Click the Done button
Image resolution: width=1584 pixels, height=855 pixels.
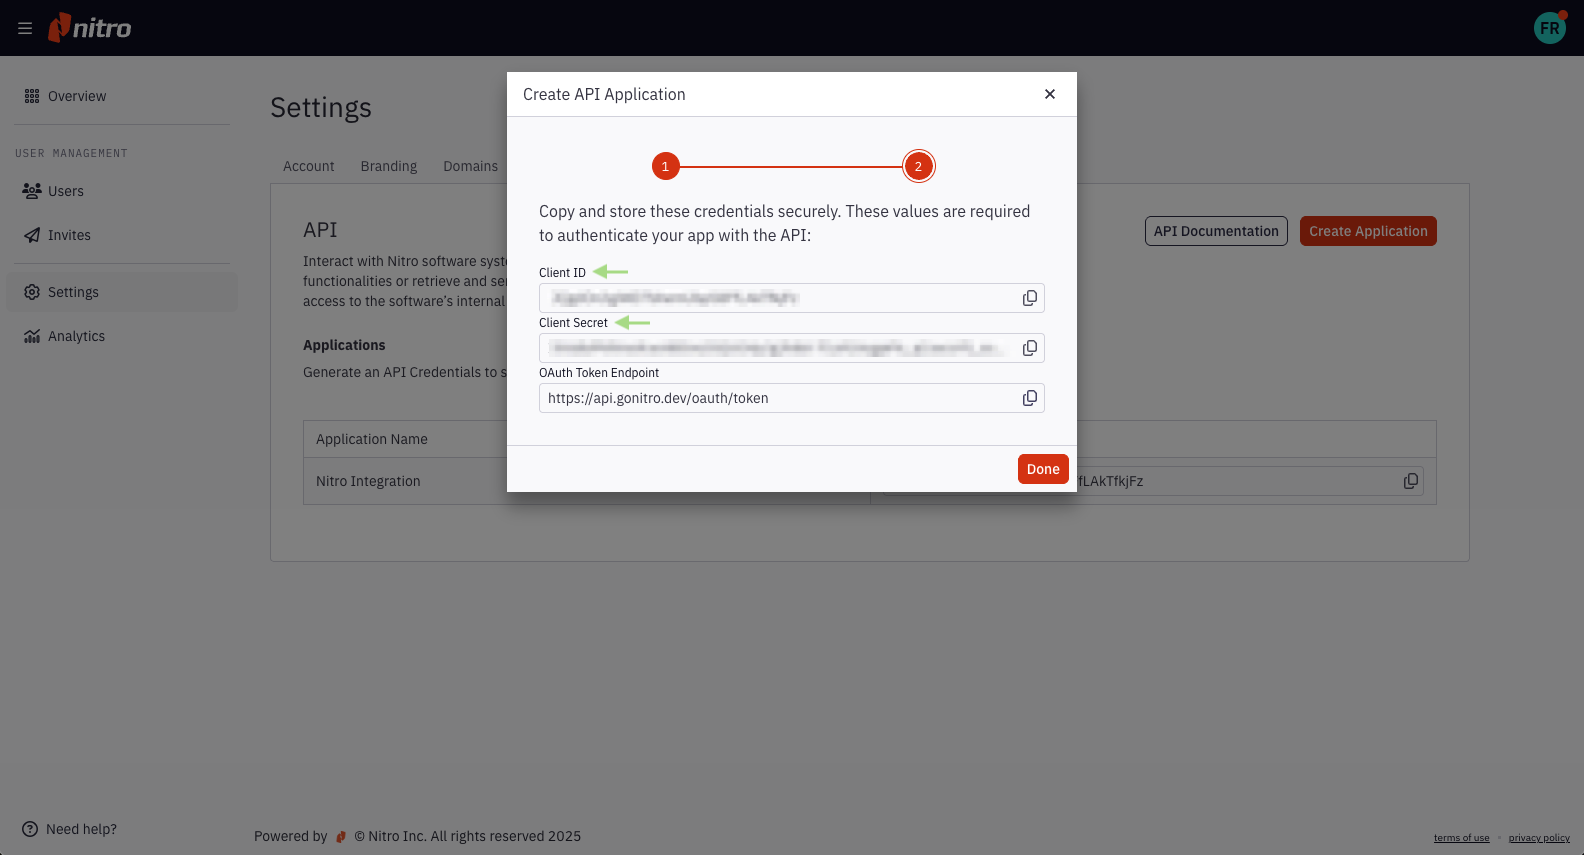coord(1043,469)
